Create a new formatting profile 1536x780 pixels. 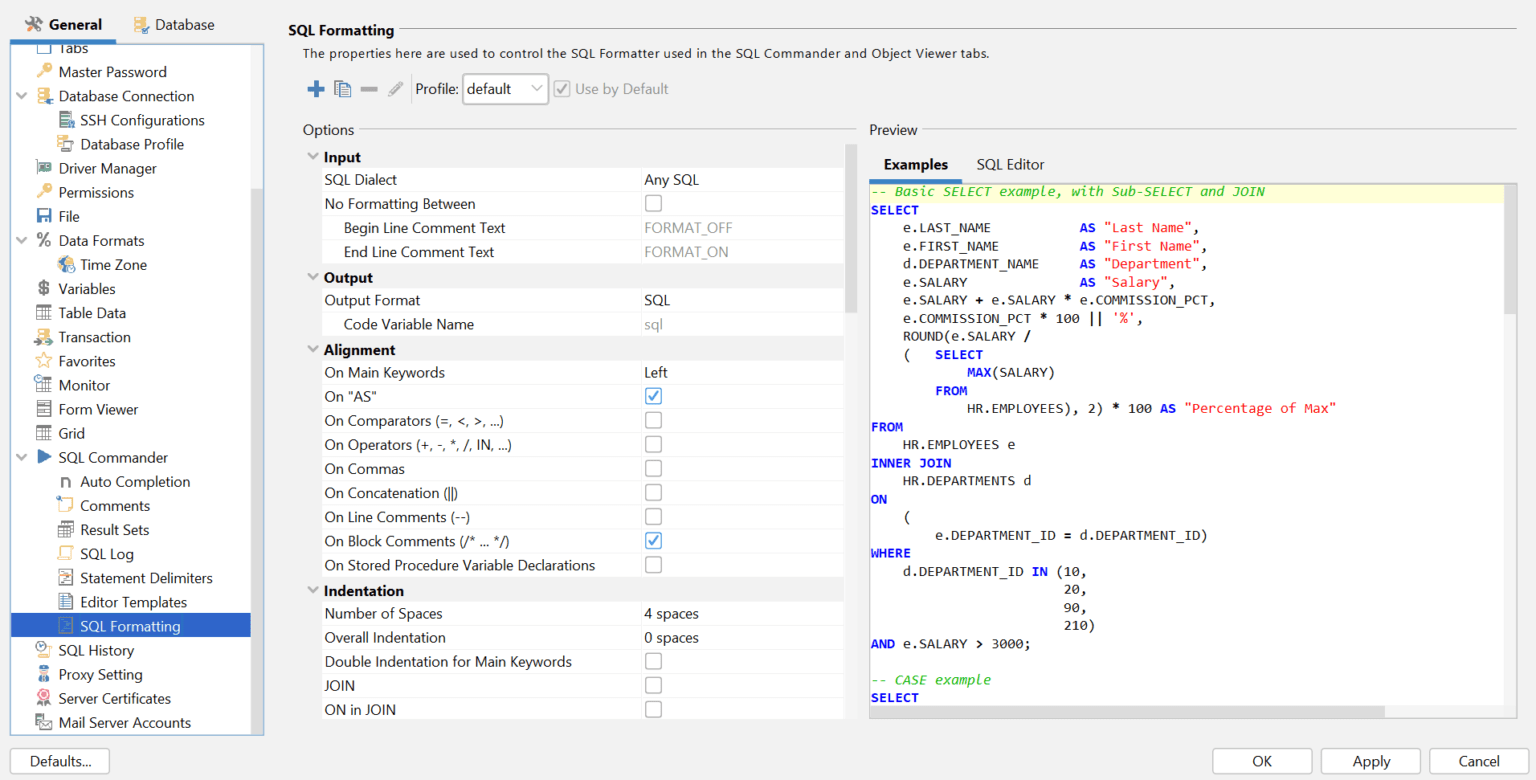(x=316, y=88)
